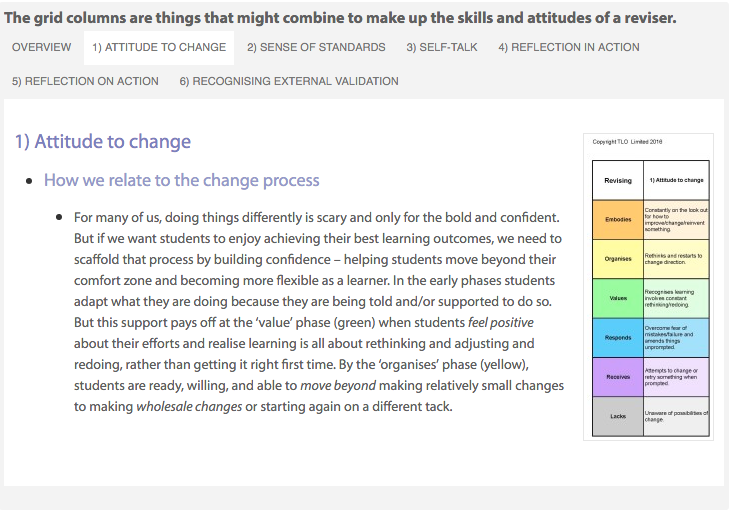Click the yellow Organises cell
731x514 pixels.
618,259
